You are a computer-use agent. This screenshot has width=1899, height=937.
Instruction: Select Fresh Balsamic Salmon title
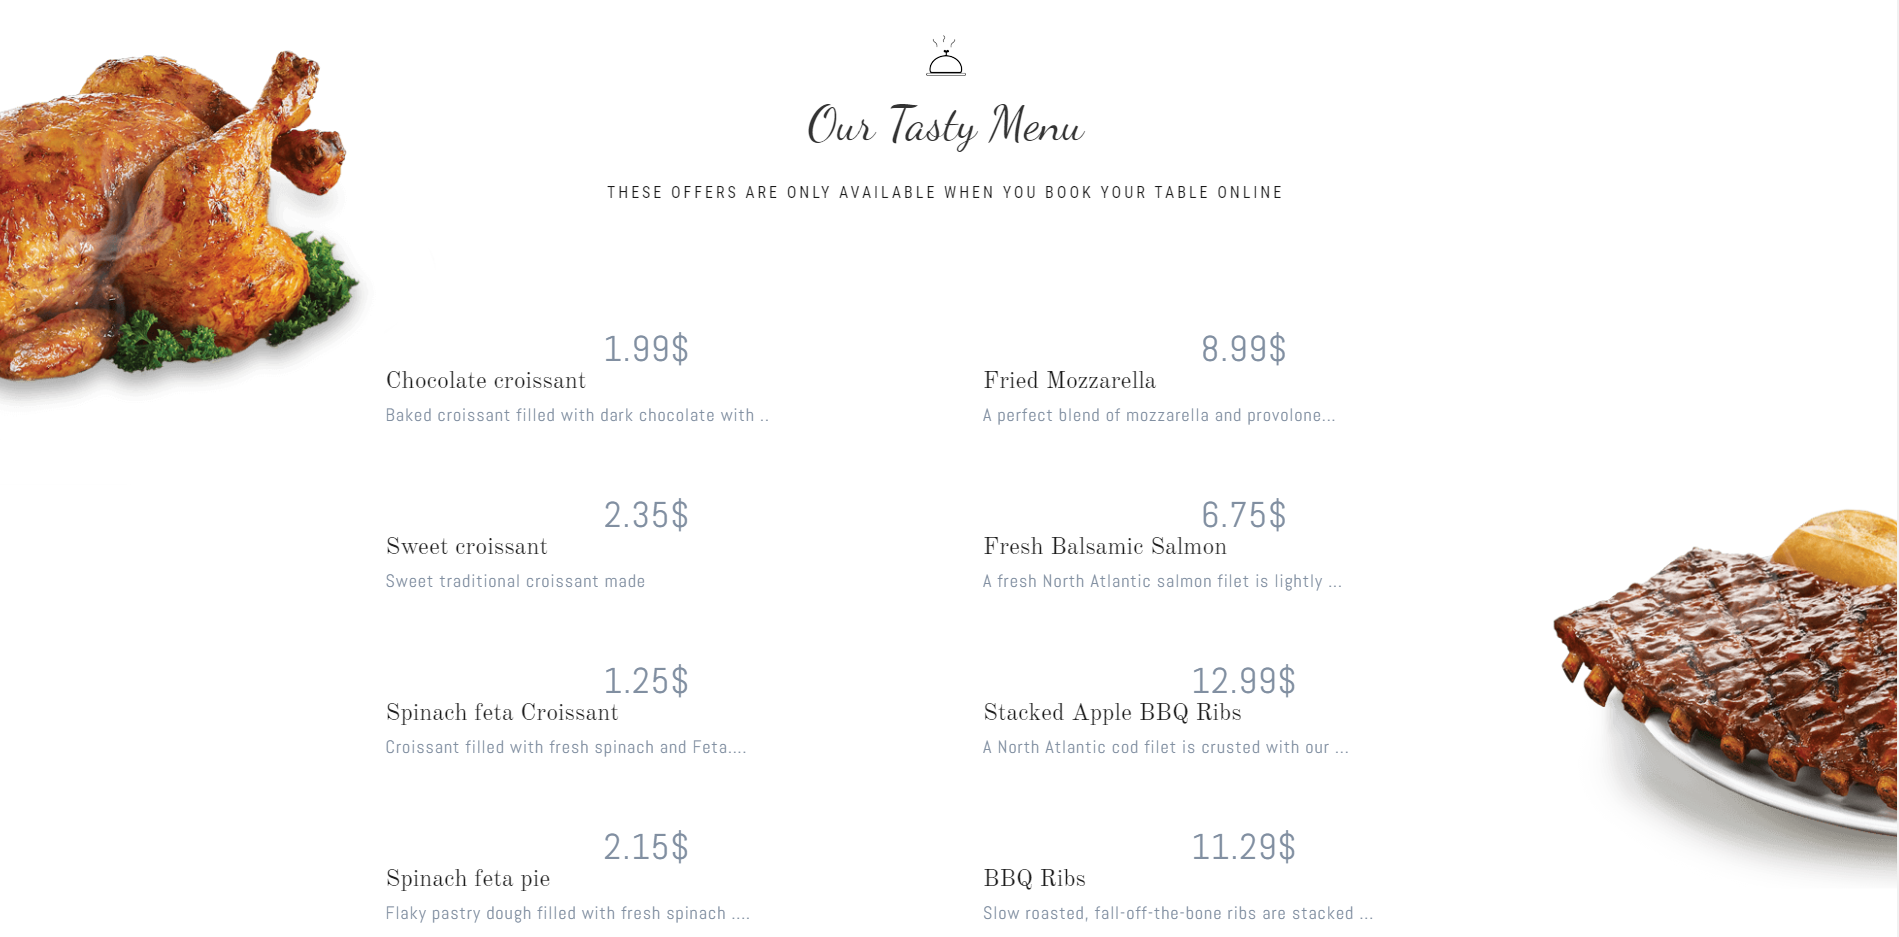coord(1105,547)
